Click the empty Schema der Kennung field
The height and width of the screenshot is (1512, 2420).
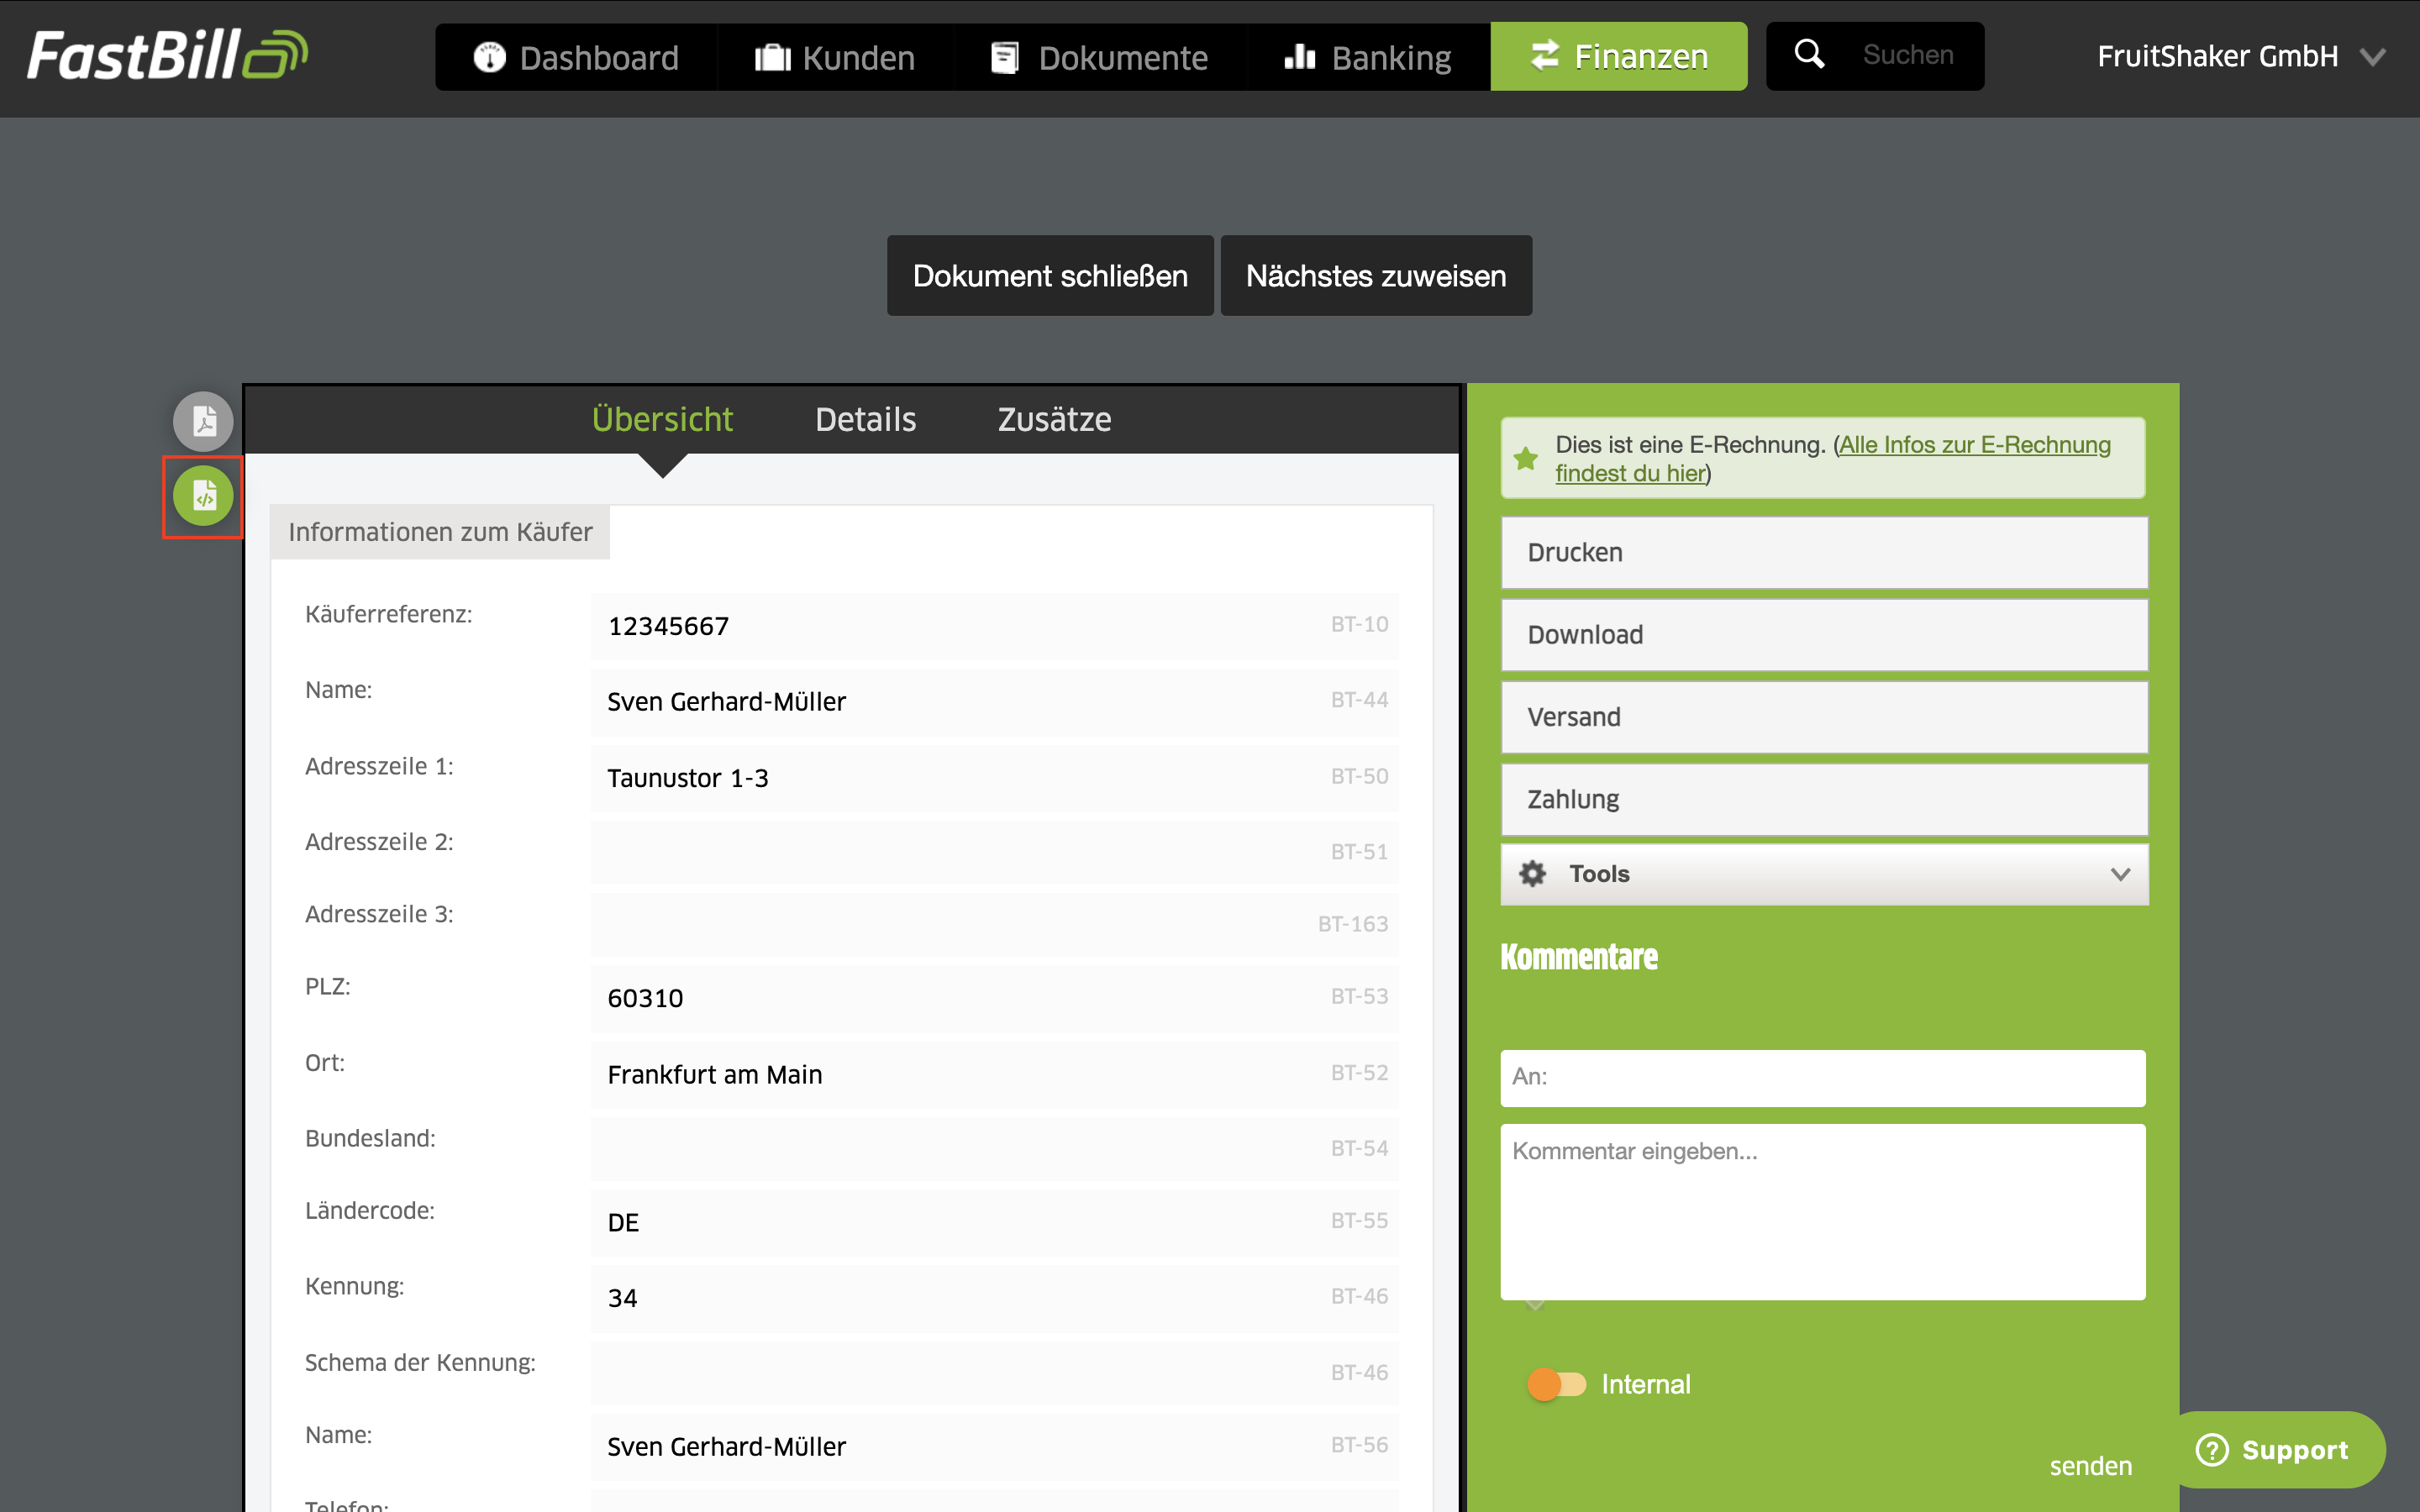tap(994, 1372)
